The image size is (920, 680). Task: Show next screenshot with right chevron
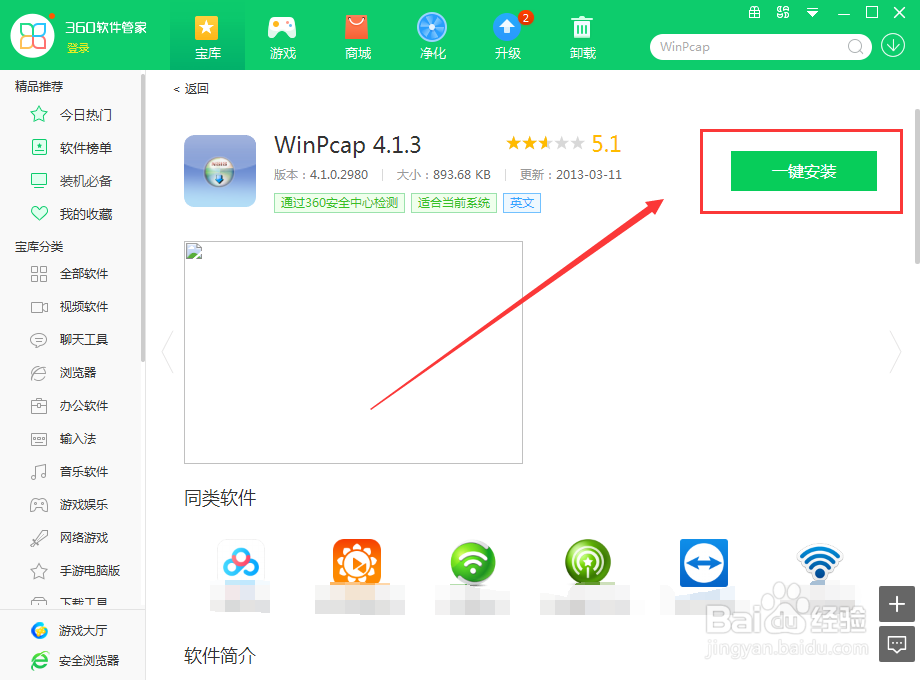[895, 352]
